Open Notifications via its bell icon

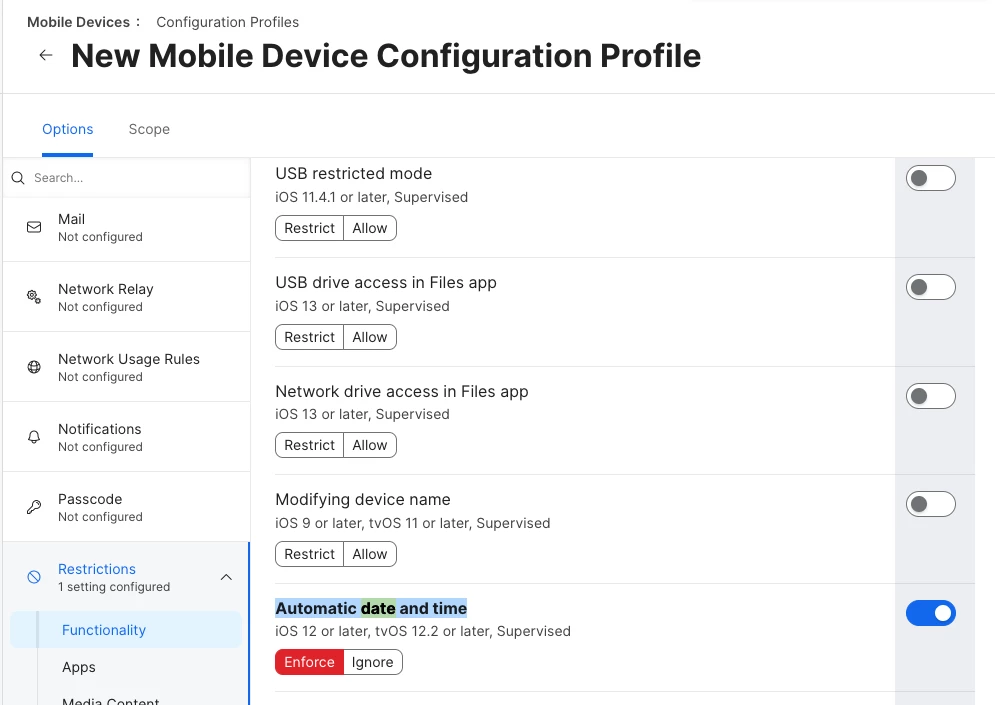[x=34, y=437]
